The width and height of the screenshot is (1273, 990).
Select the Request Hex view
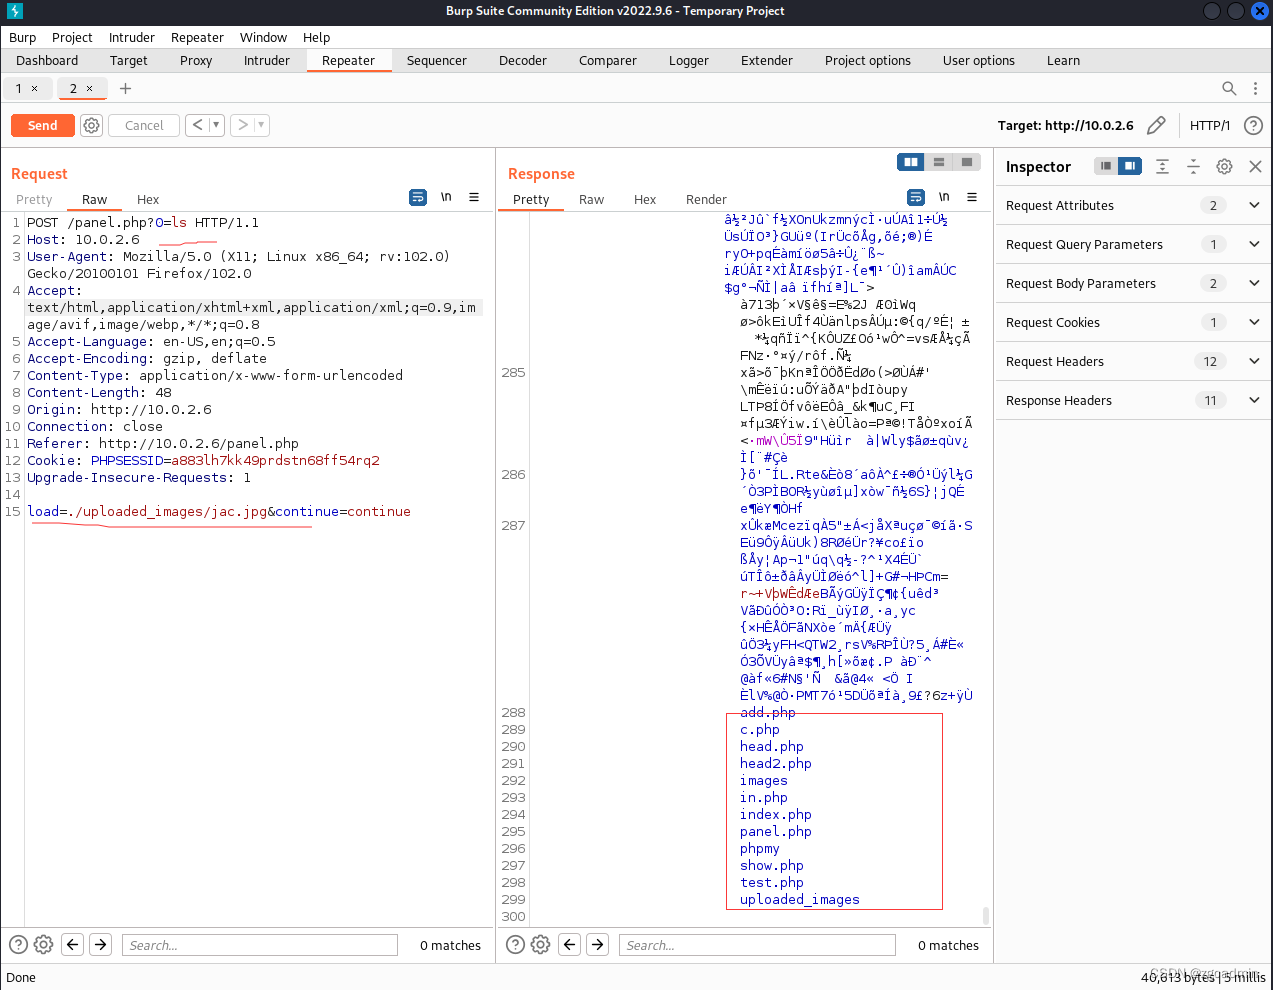click(x=148, y=199)
